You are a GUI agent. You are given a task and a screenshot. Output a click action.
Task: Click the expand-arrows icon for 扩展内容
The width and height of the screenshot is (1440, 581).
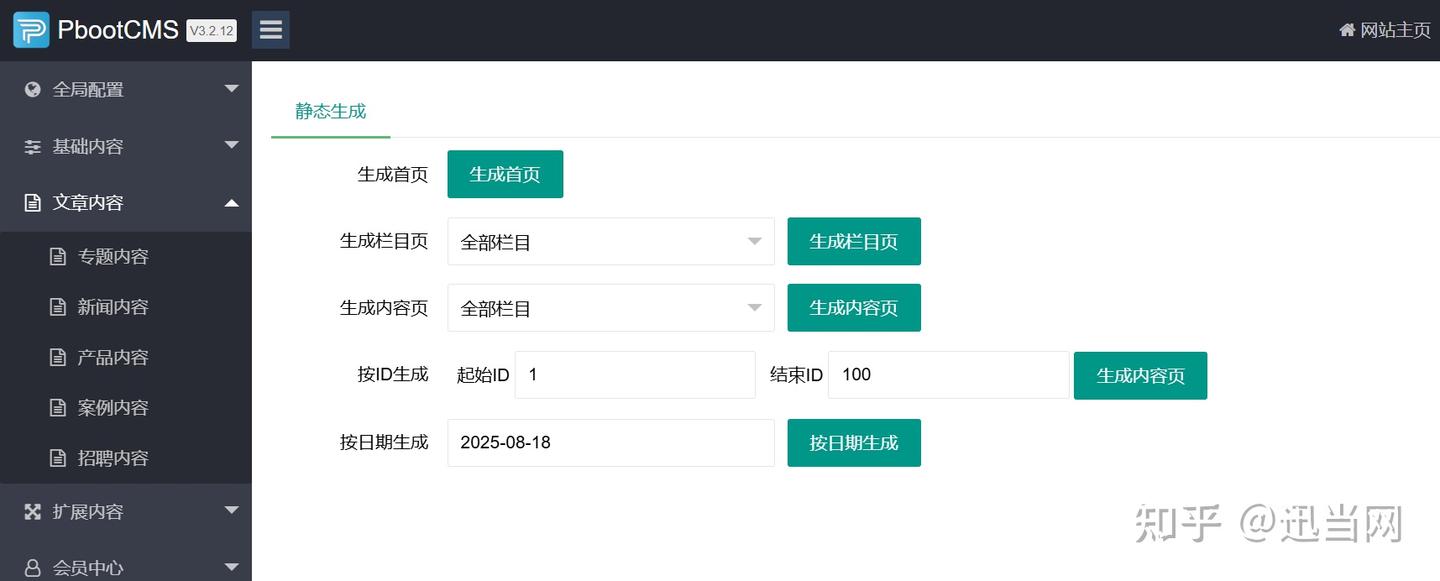coord(33,511)
